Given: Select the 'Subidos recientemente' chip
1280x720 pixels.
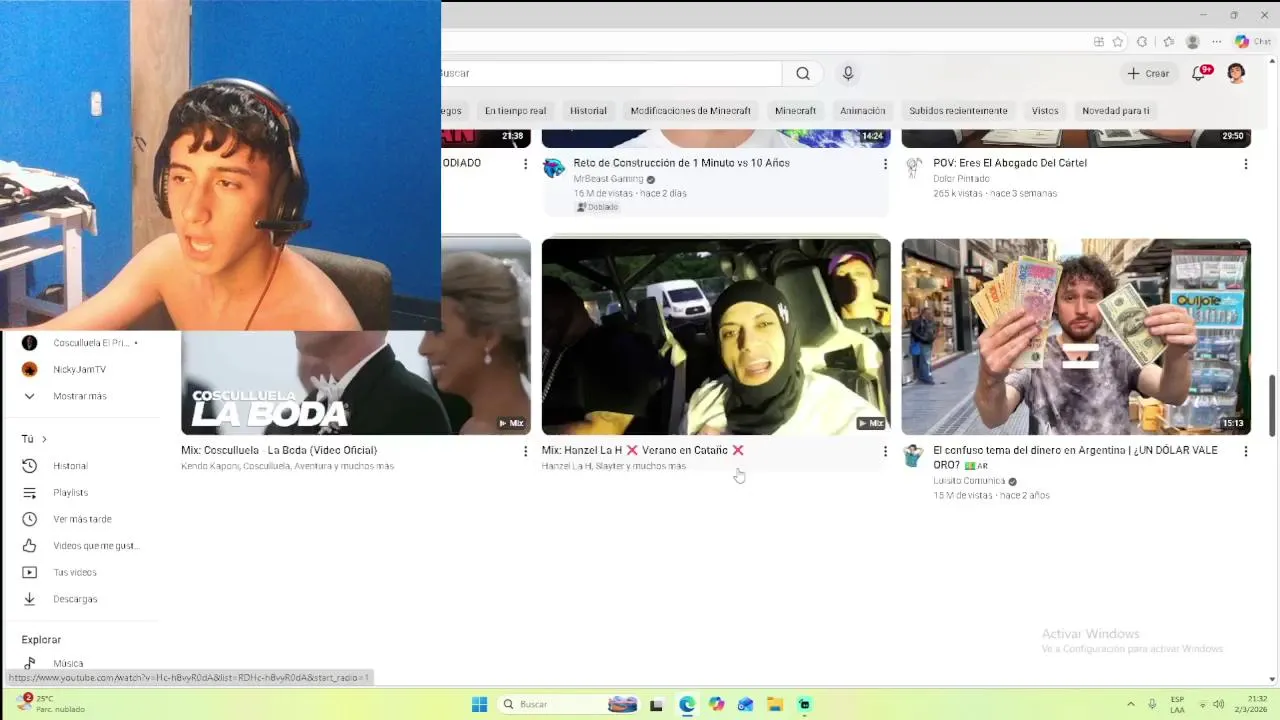Looking at the screenshot, I should pyautogui.click(x=958, y=111).
